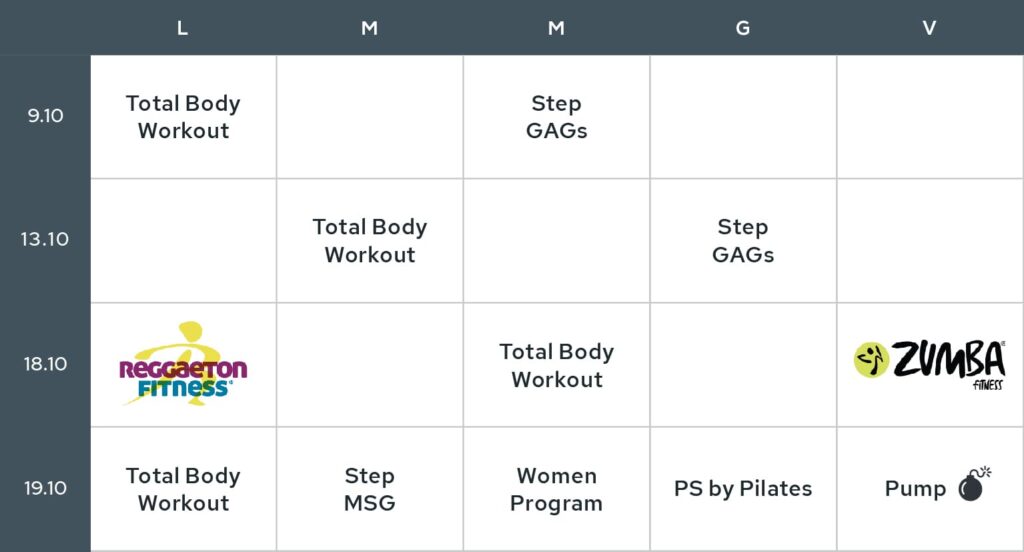Select Wednesday 9.10 Step GAGs class
1024x552 pixels.
click(x=556, y=117)
